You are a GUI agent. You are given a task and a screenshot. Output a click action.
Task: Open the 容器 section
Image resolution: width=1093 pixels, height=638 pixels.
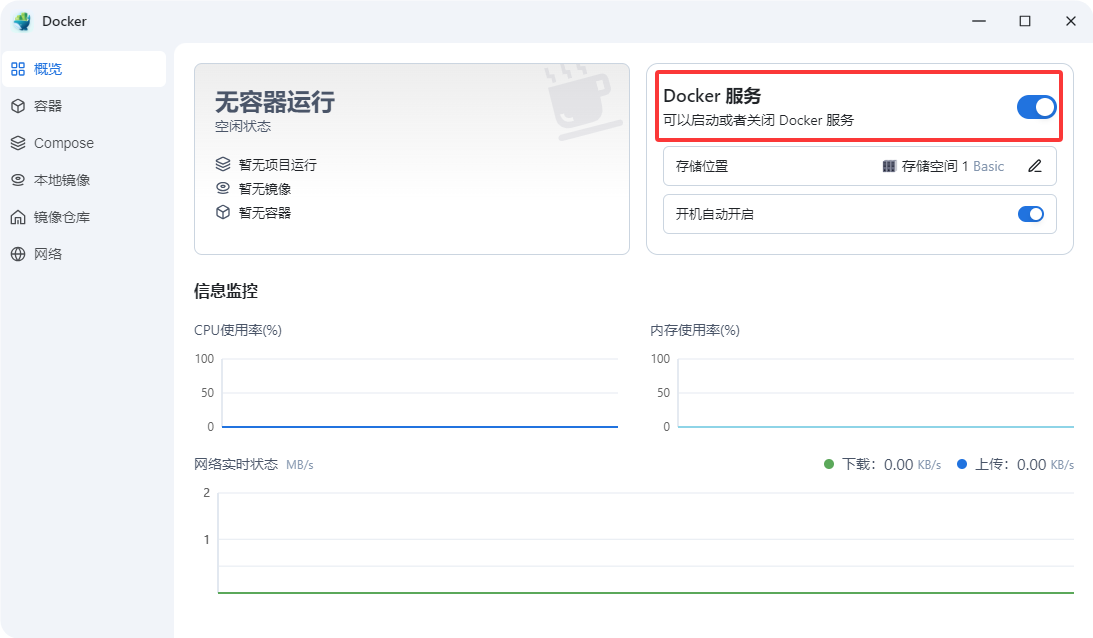pyautogui.click(x=48, y=106)
